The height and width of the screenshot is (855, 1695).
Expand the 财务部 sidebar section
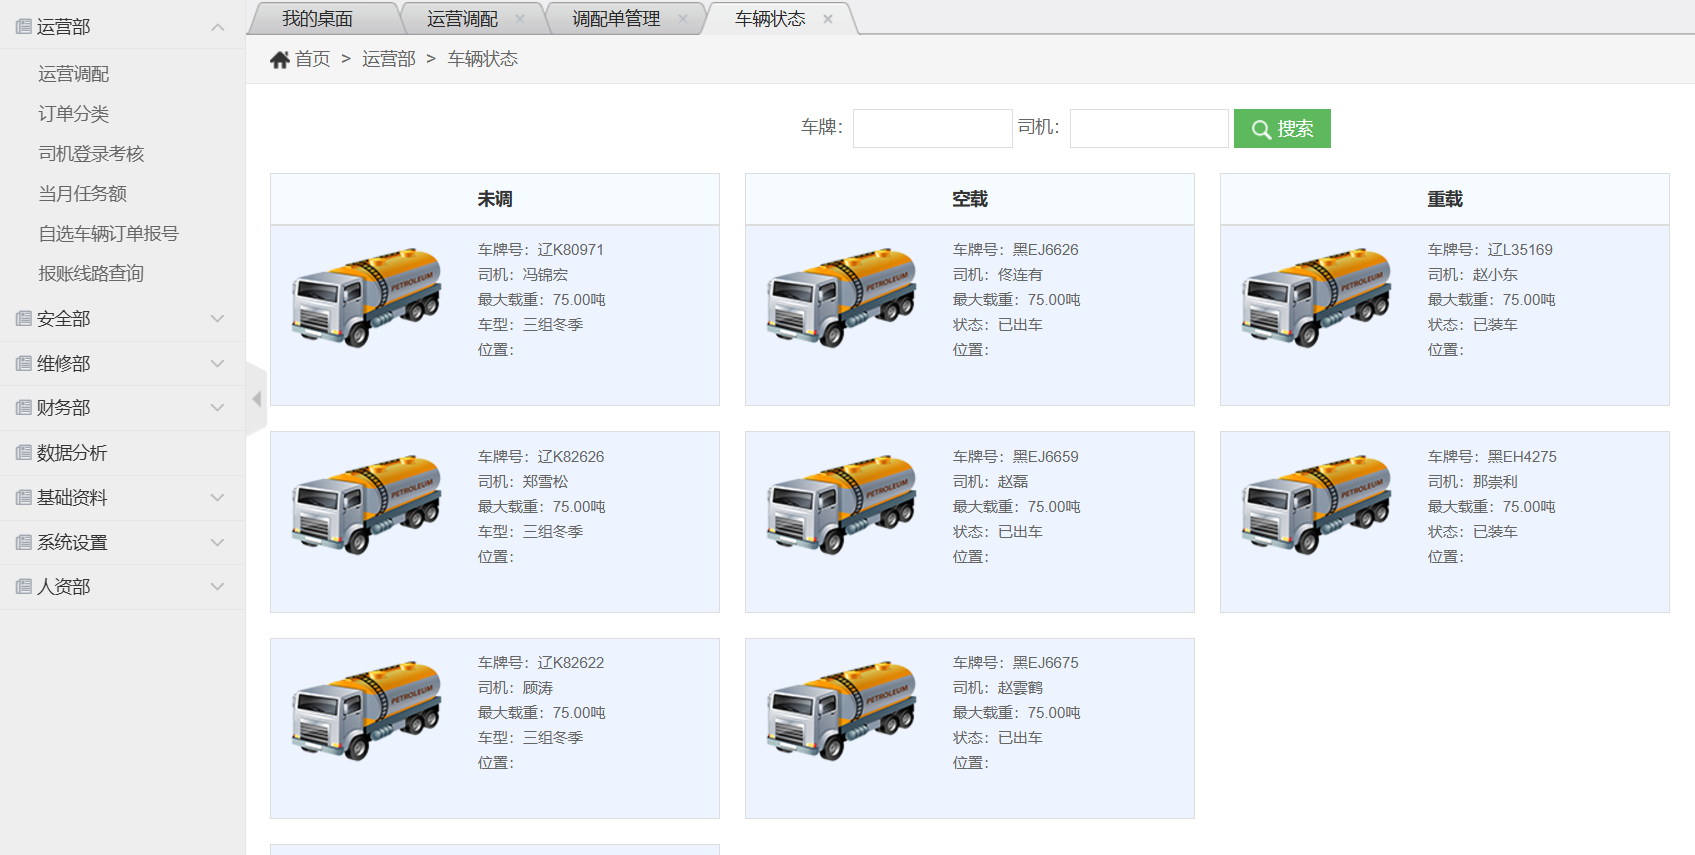point(217,408)
